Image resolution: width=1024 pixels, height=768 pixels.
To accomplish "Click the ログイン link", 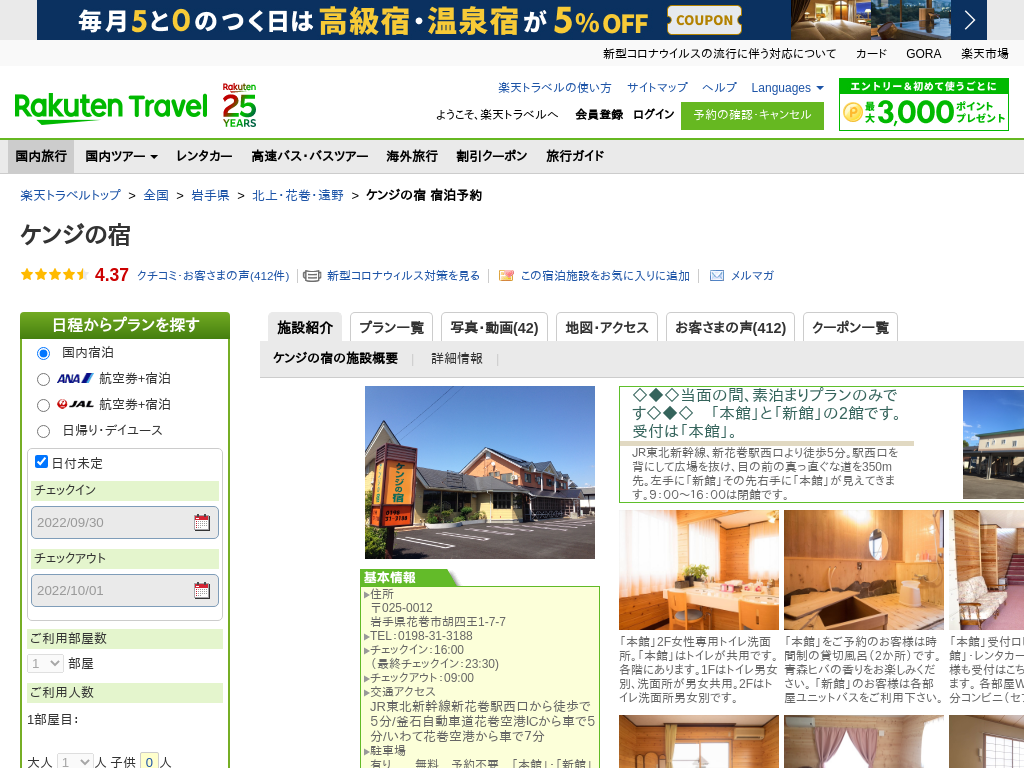I will [x=654, y=115].
